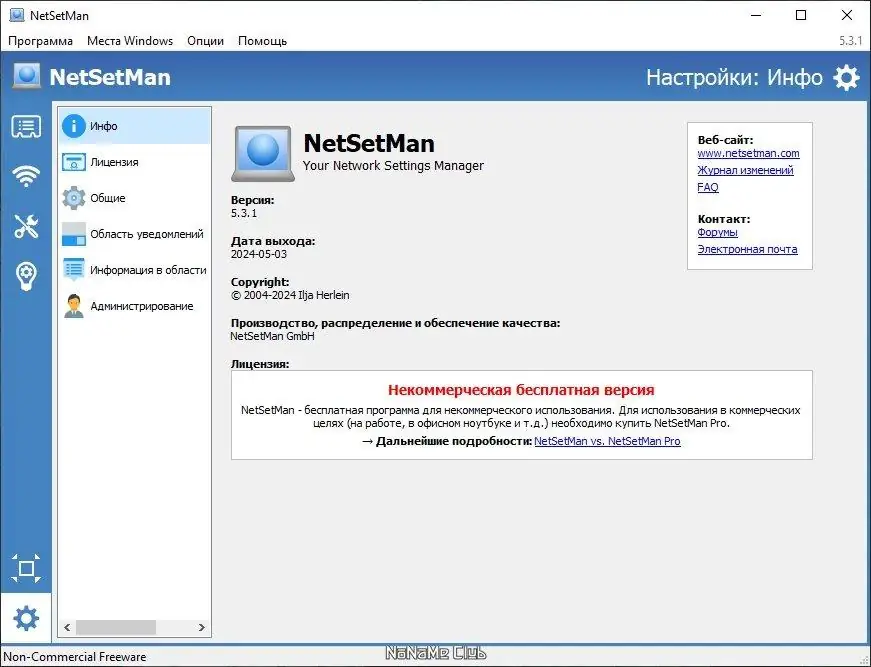This screenshot has height=667, width=871.
Task: Open the www.netsetman.com website link
Action: click(x=748, y=153)
